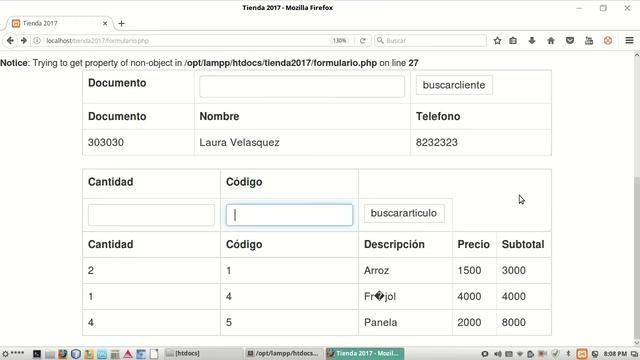Open site information icon in address bar
Image resolution: width=640 pixels, height=360 pixels.
pos(37,40)
